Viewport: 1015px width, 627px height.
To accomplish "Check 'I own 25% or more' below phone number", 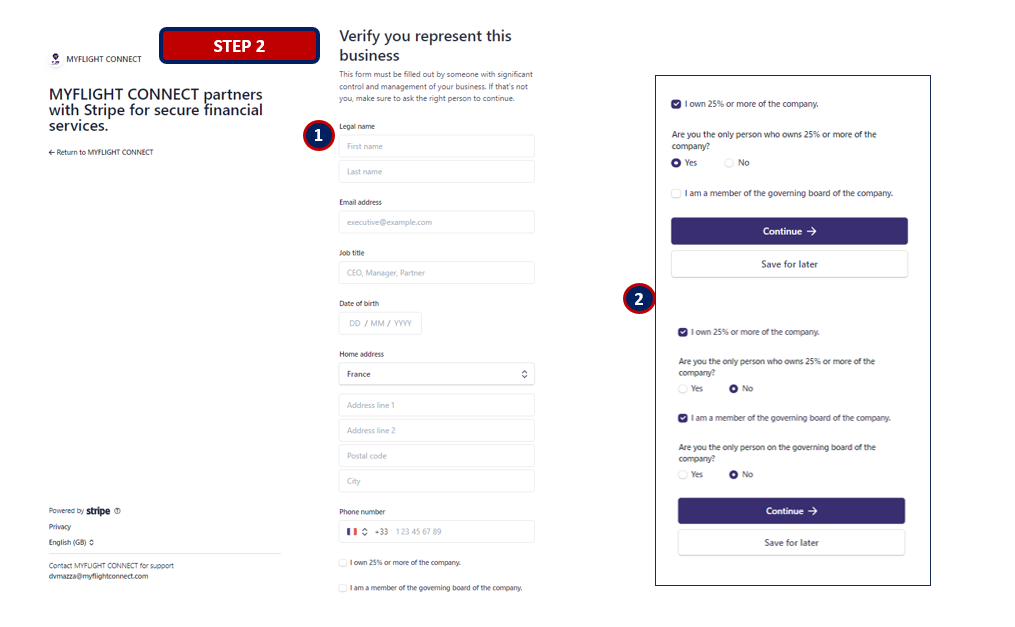I will click(x=343, y=562).
